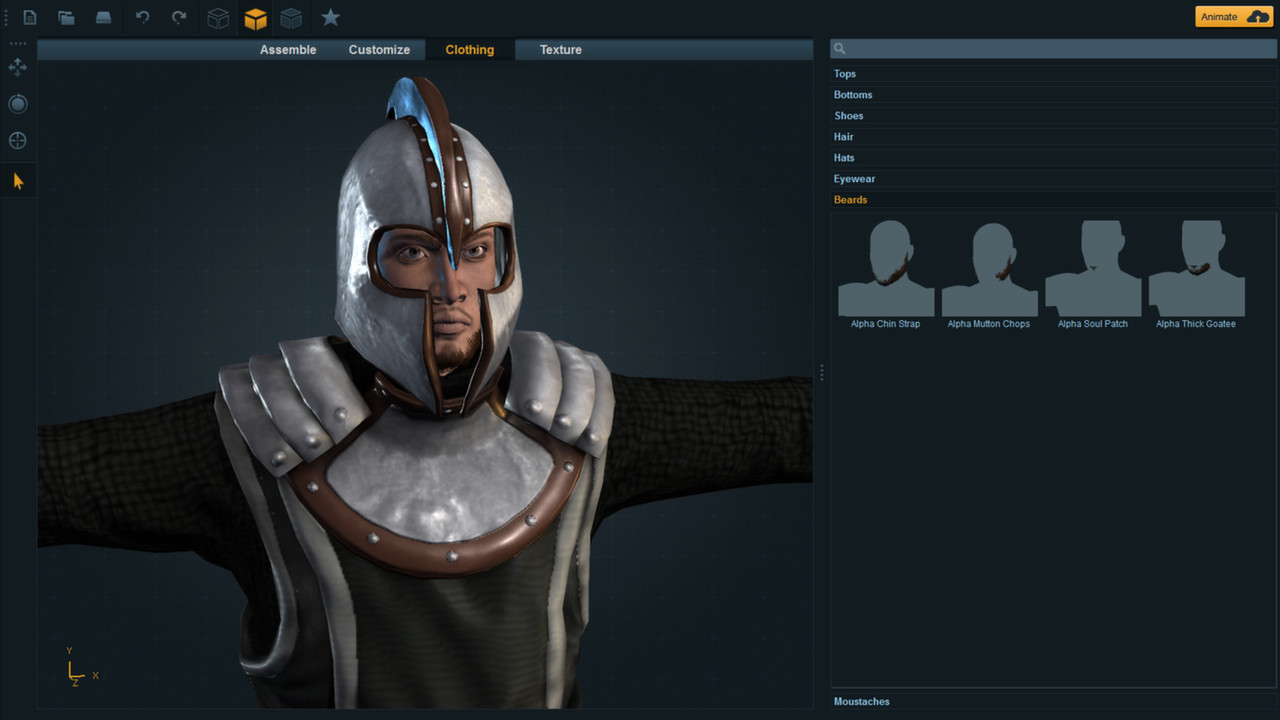Apply the Alpha Mutton Chops beard
The height and width of the screenshot is (720, 1280).
[989, 268]
